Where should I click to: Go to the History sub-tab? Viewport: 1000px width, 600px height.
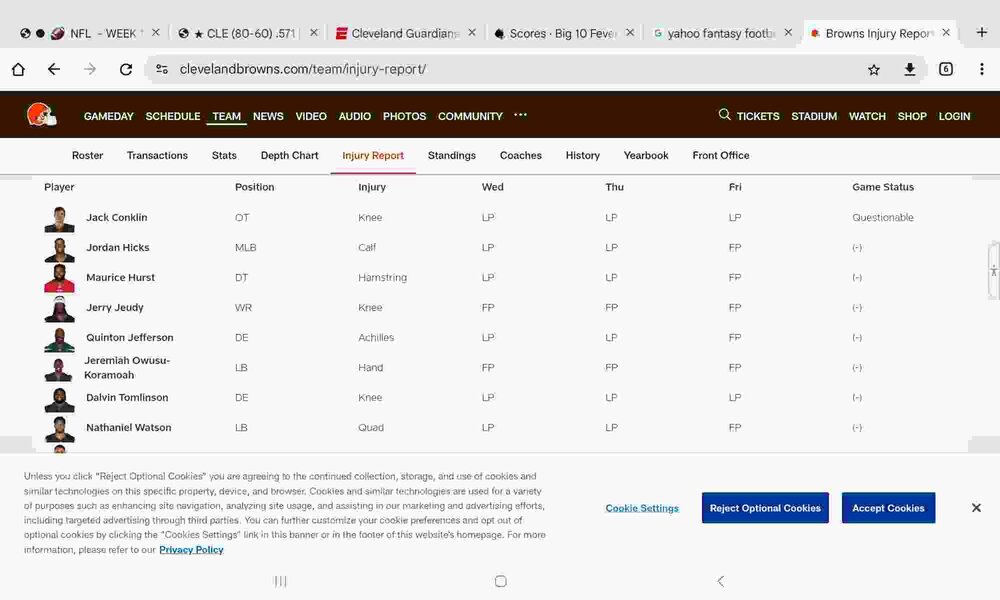pos(582,155)
